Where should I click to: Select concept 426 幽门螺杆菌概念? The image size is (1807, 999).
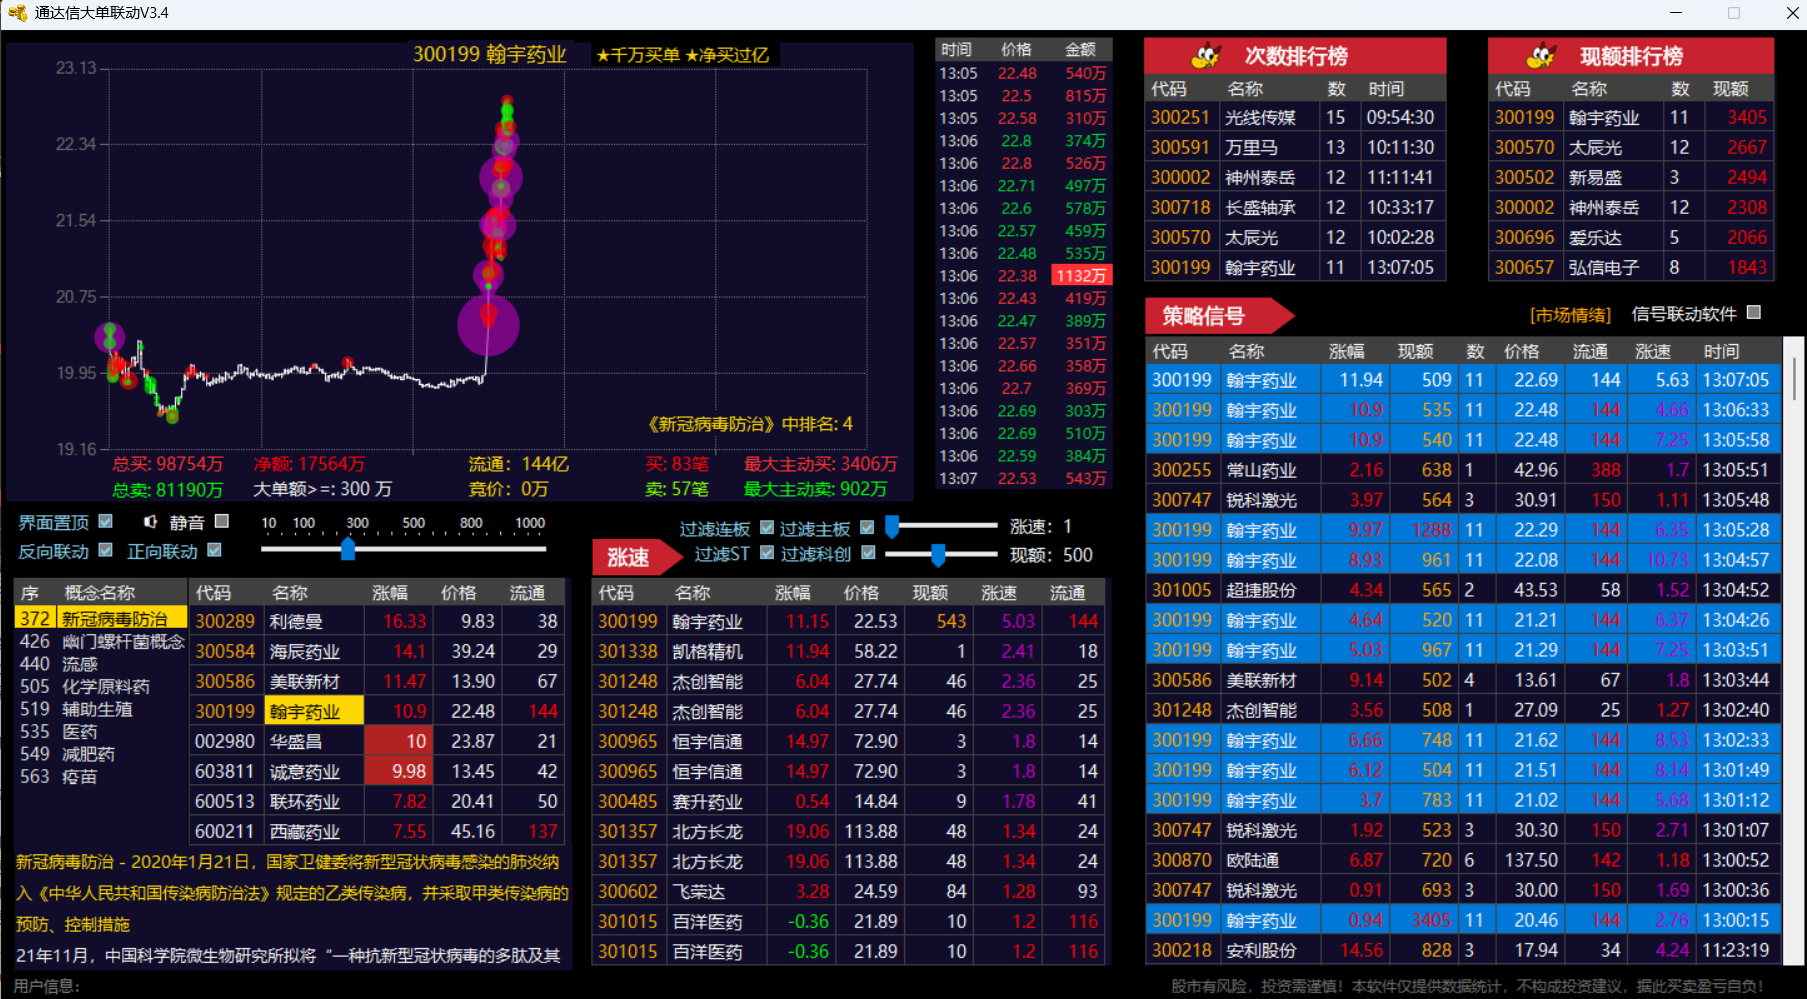click(101, 641)
